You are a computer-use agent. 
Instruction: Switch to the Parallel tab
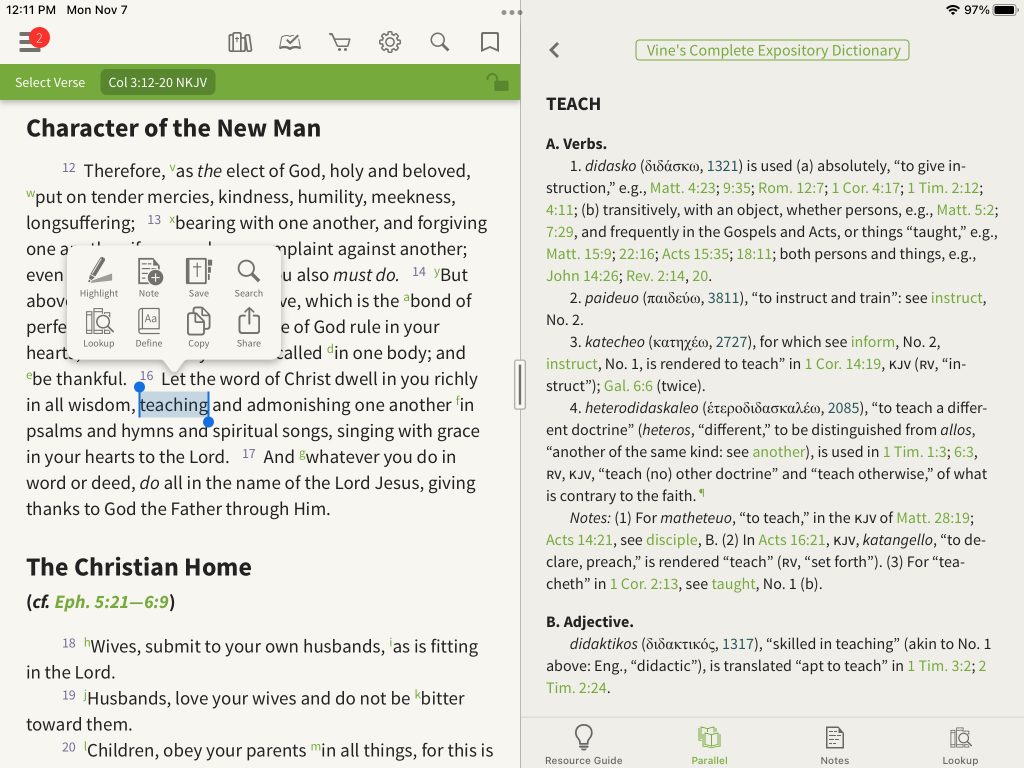[x=709, y=744]
